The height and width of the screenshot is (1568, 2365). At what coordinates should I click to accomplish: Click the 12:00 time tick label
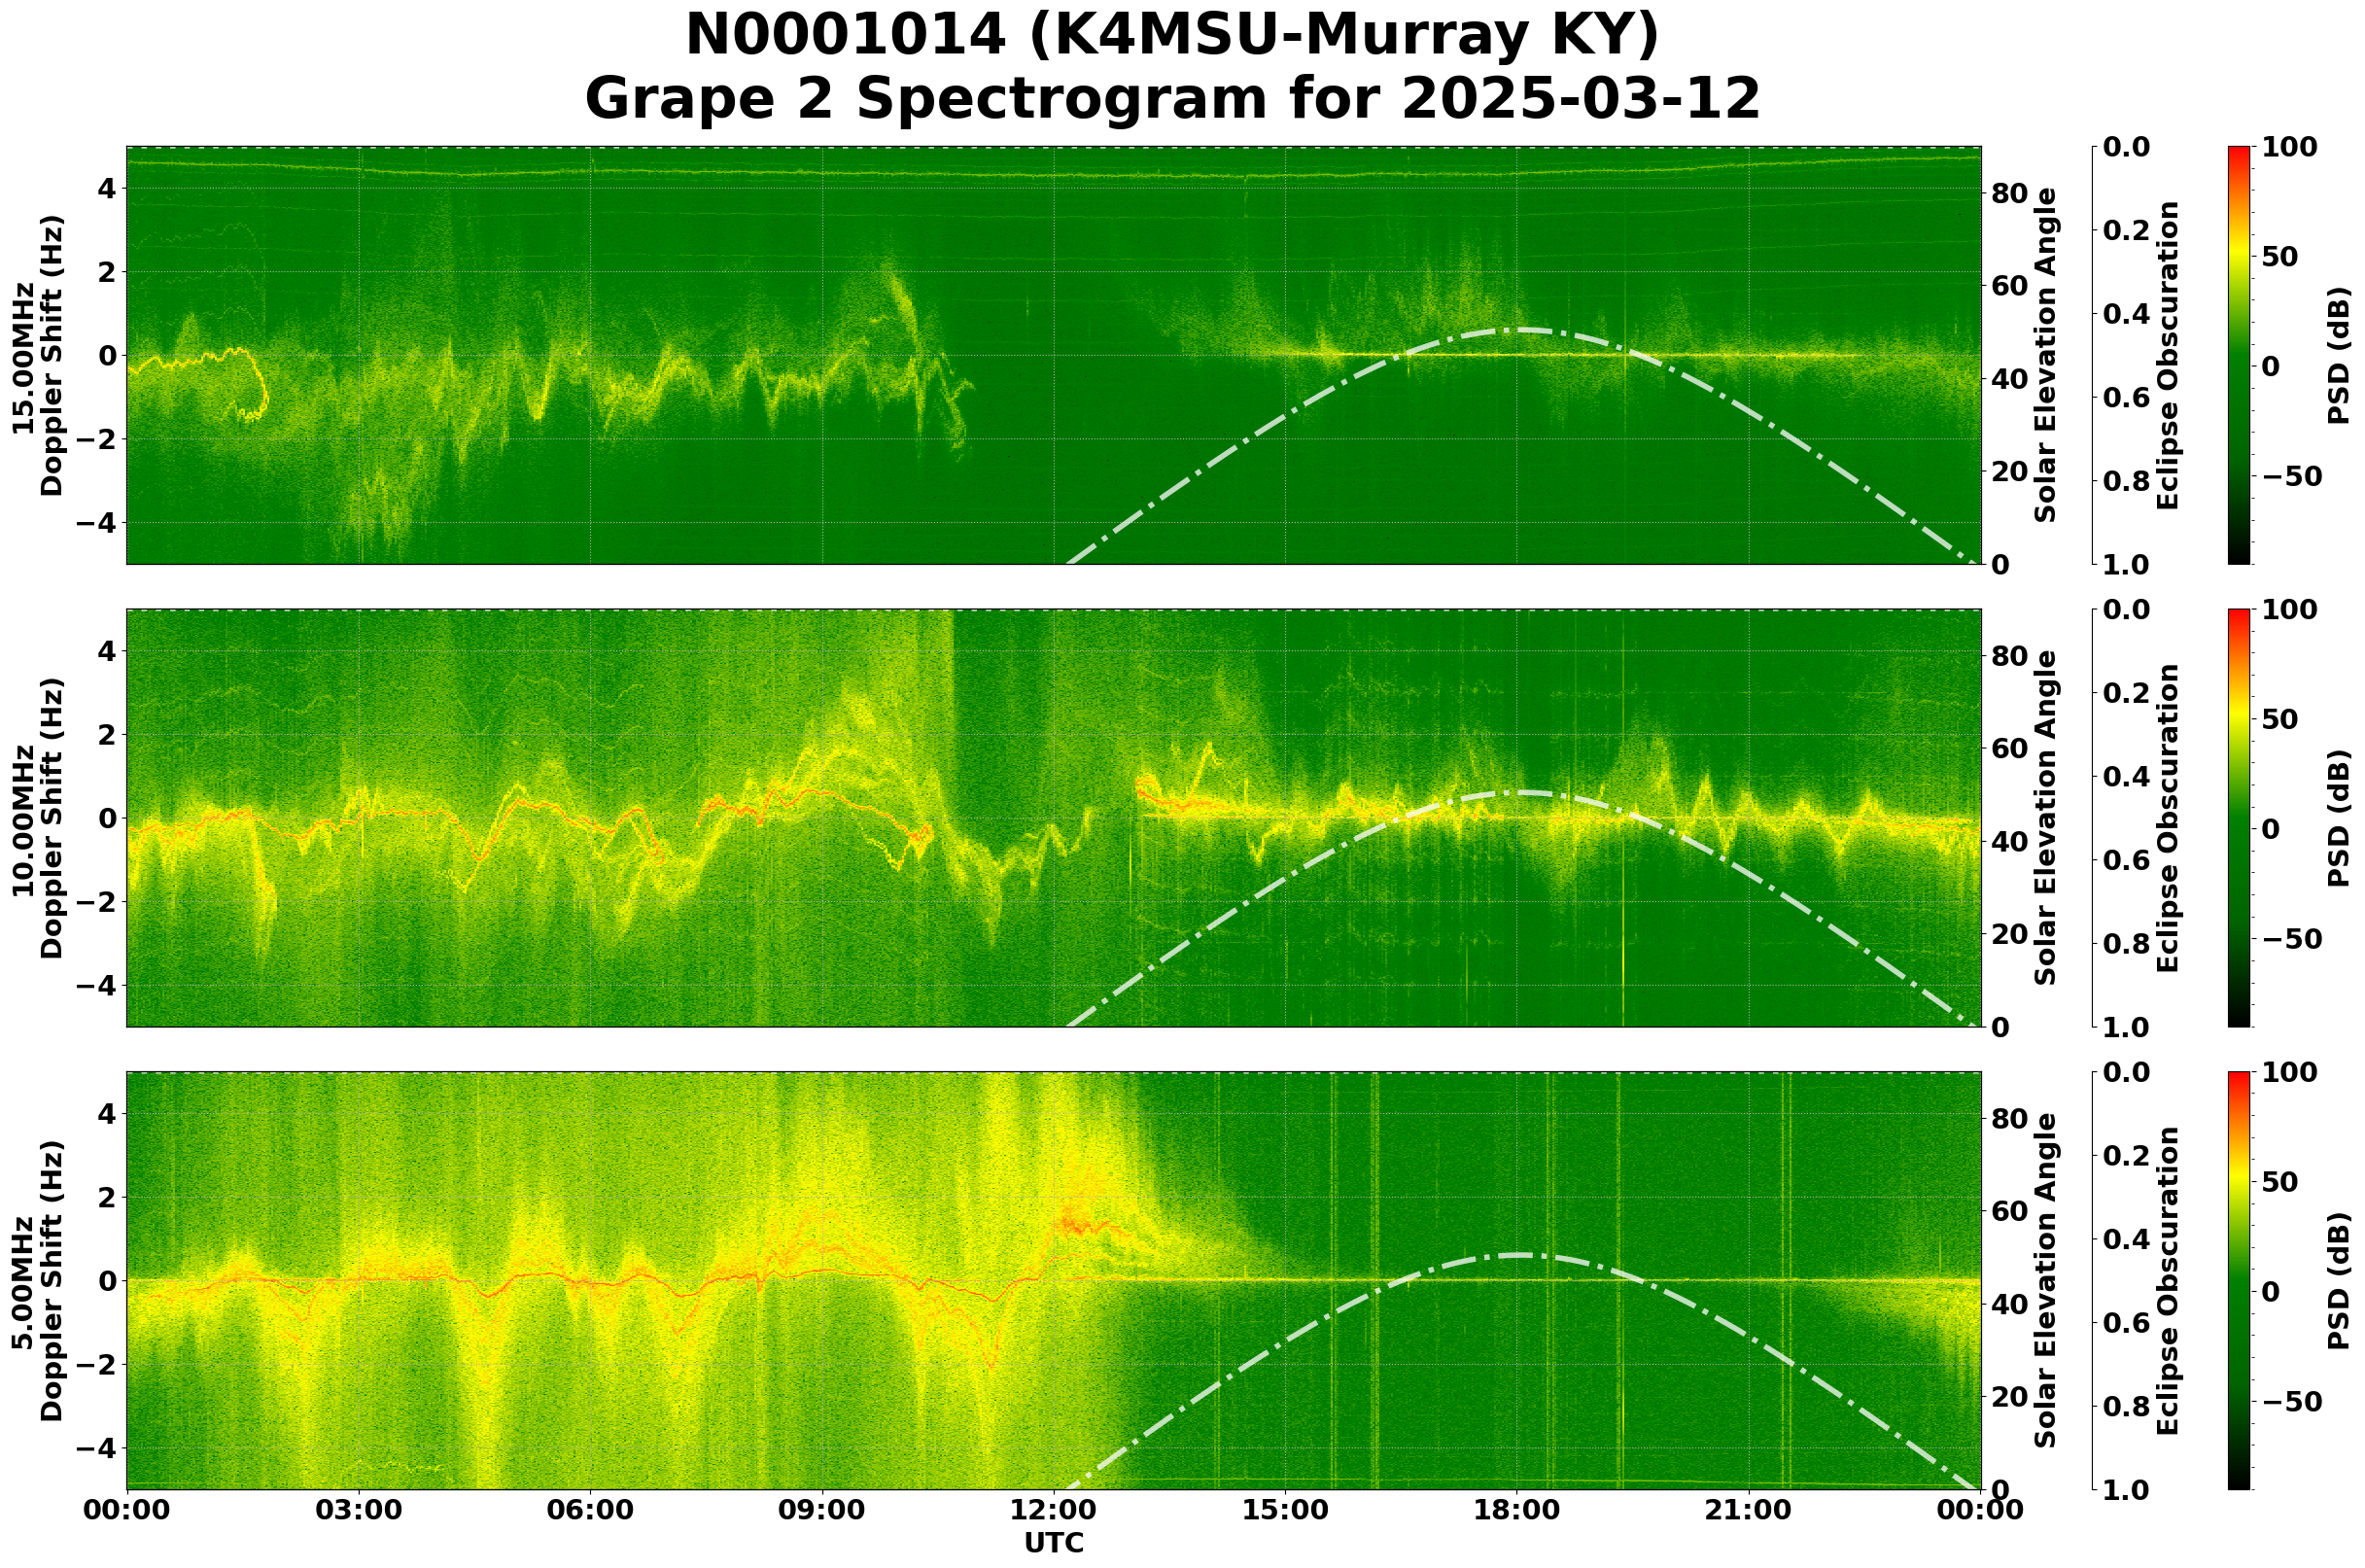[x=1053, y=1511]
